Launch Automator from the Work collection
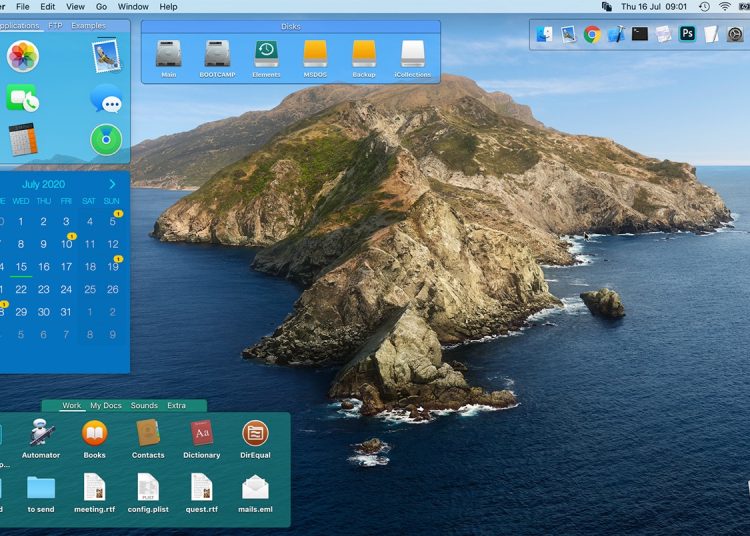The width and height of the screenshot is (750, 536). (41, 434)
